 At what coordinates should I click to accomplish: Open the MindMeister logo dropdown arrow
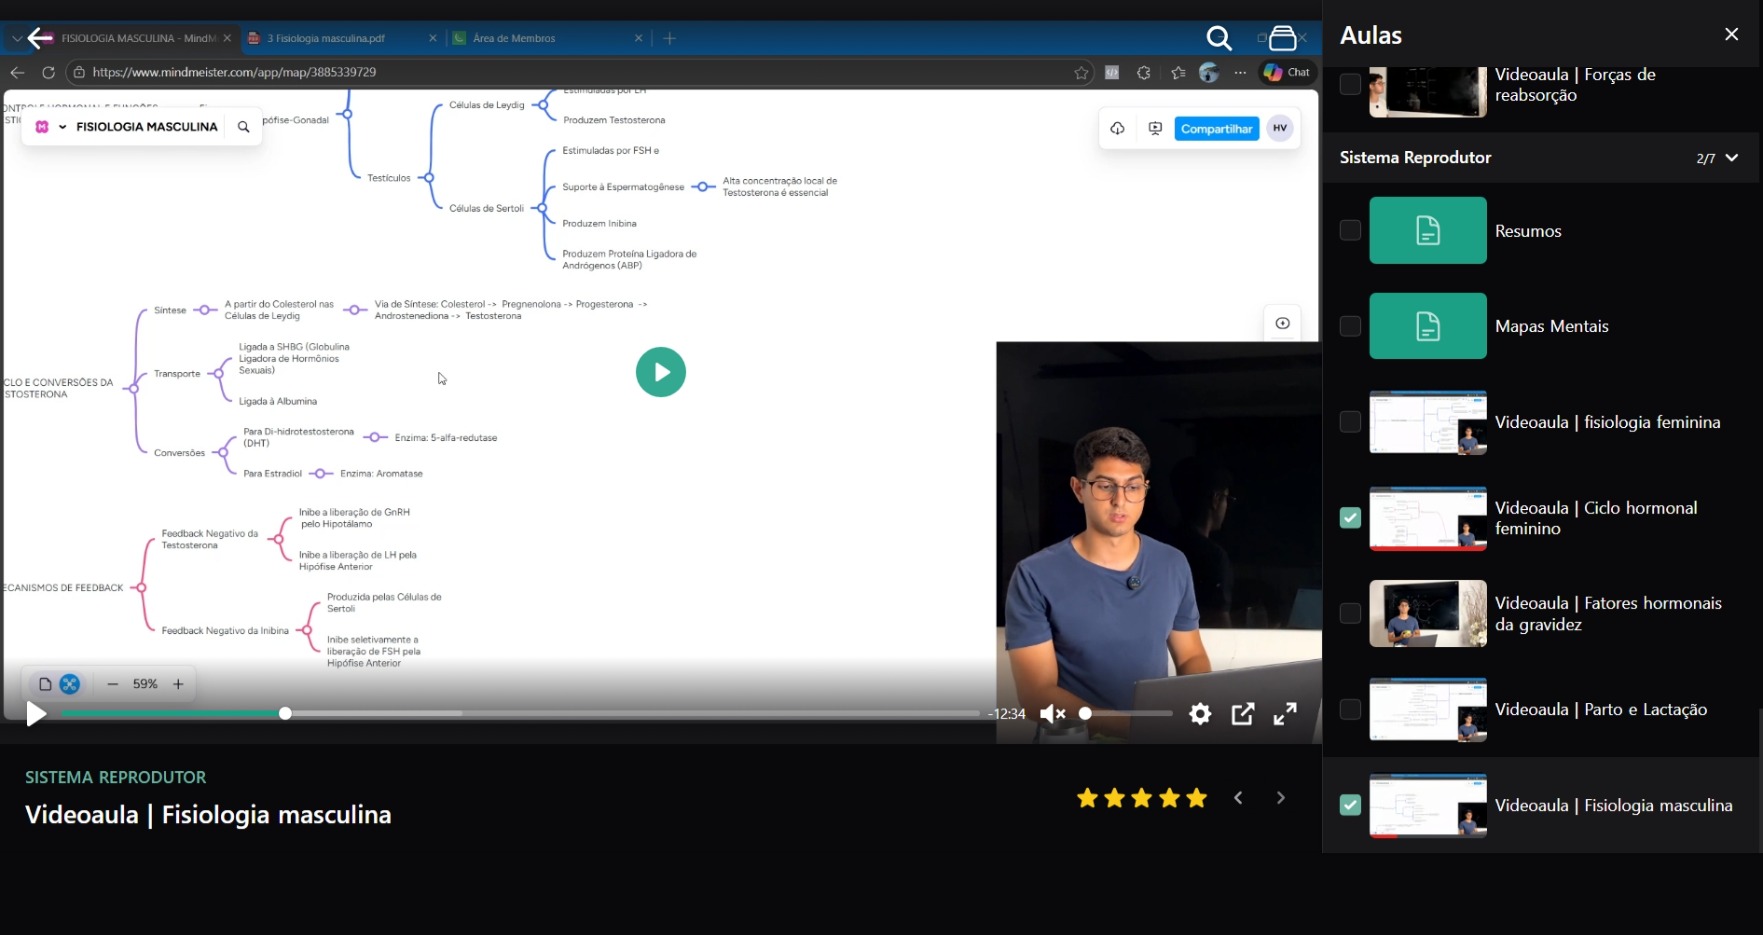(62, 127)
